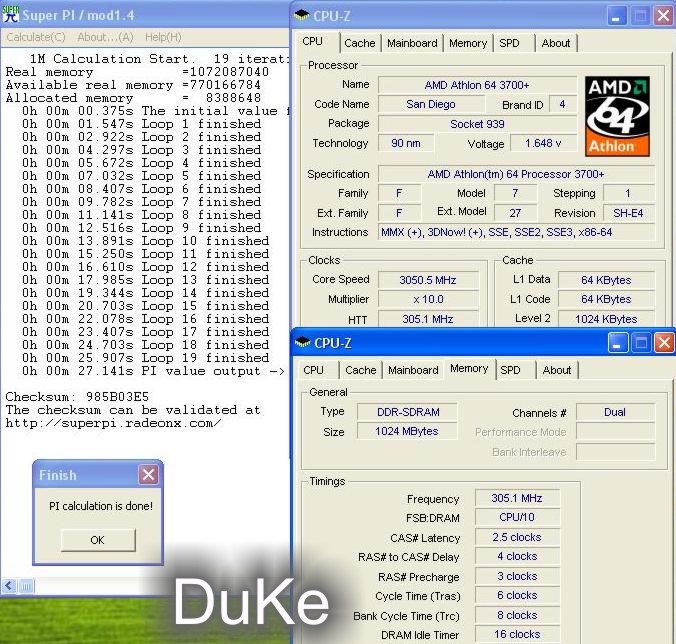Image resolution: width=676 pixels, height=644 pixels.
Task: Open About tab in lower CPU-Z window
Action: tap(557, 370)
